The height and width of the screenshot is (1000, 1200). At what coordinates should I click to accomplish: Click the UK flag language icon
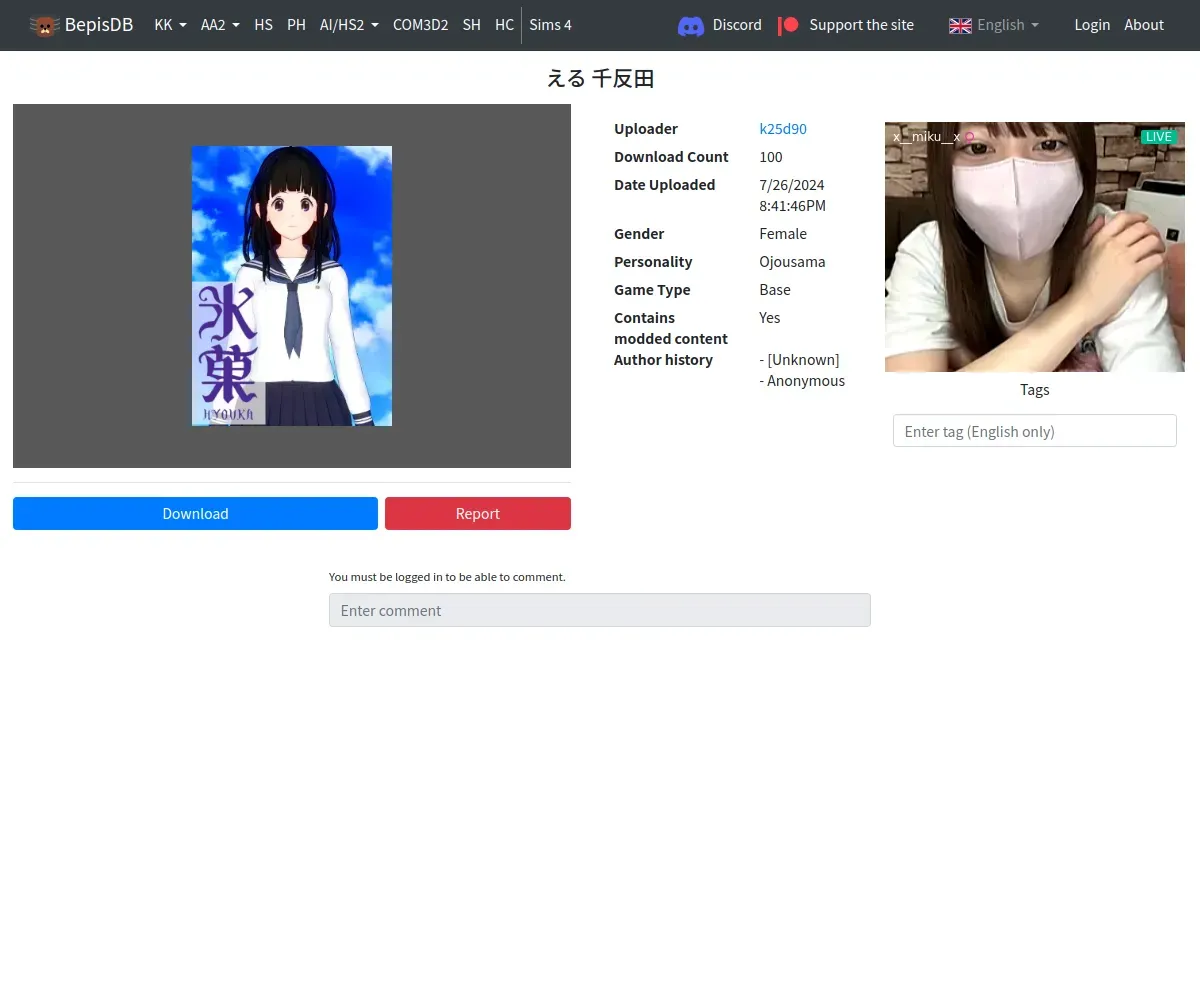[x=960, y=25]
